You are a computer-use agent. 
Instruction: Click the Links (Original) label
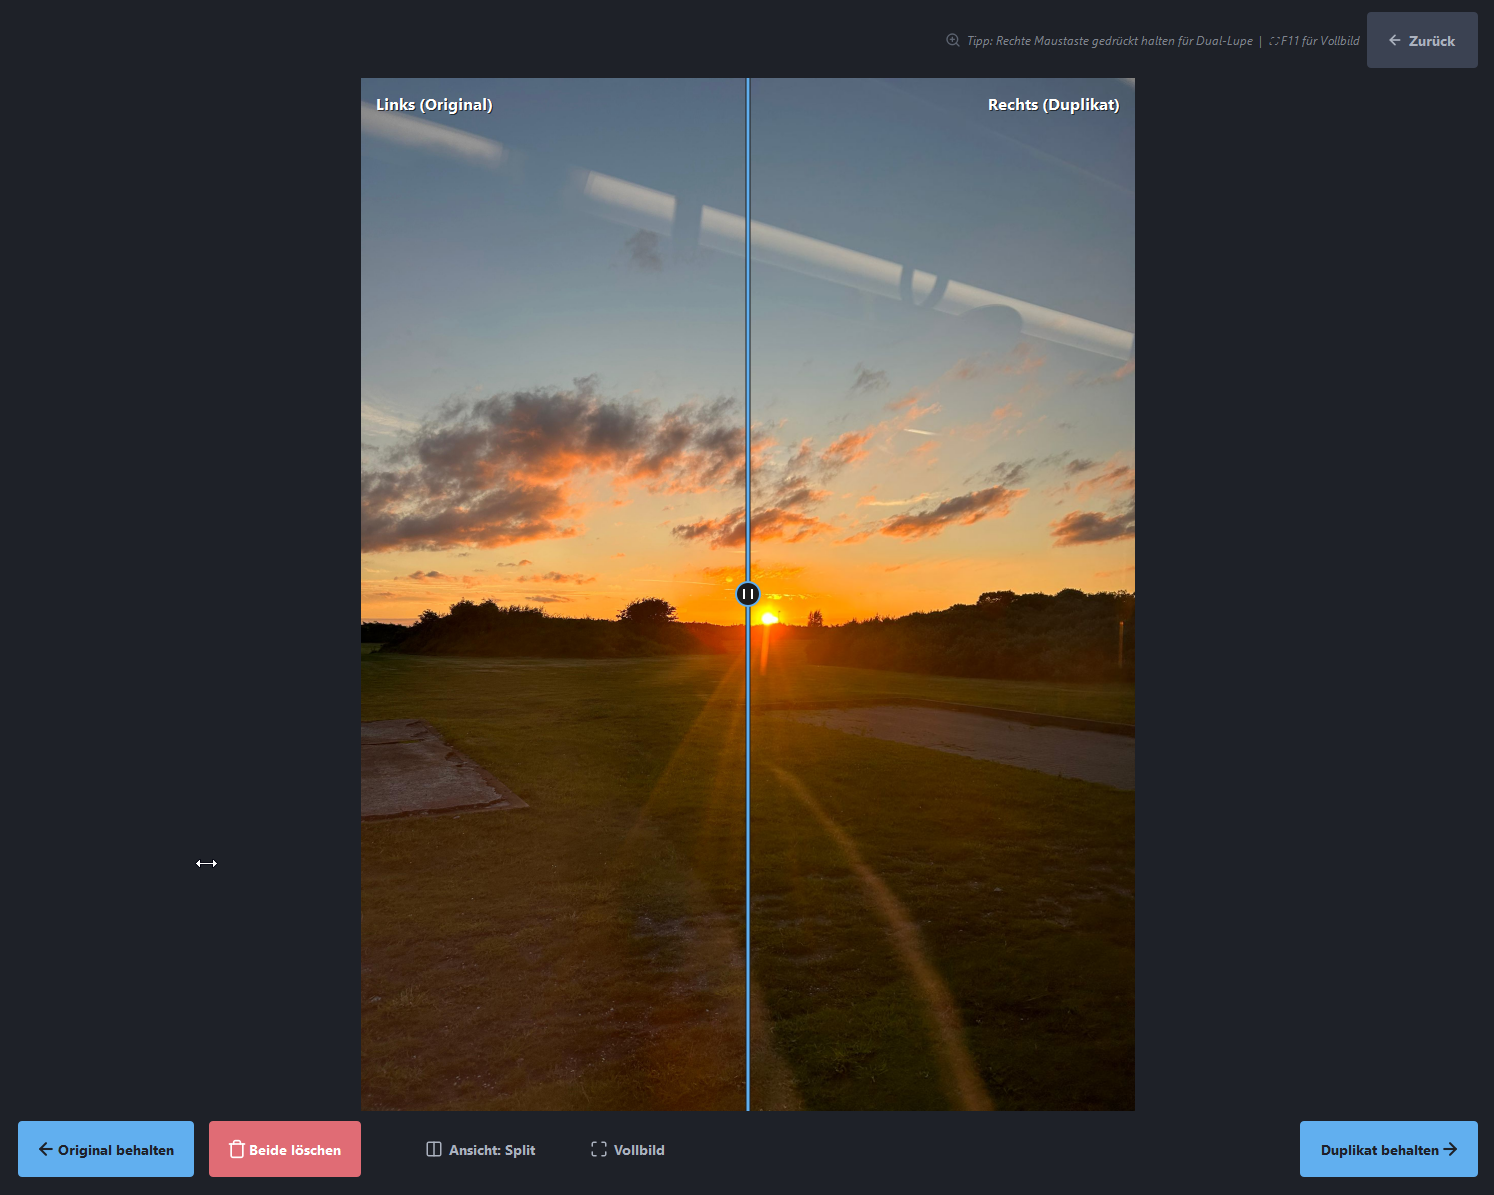point(434,105)
